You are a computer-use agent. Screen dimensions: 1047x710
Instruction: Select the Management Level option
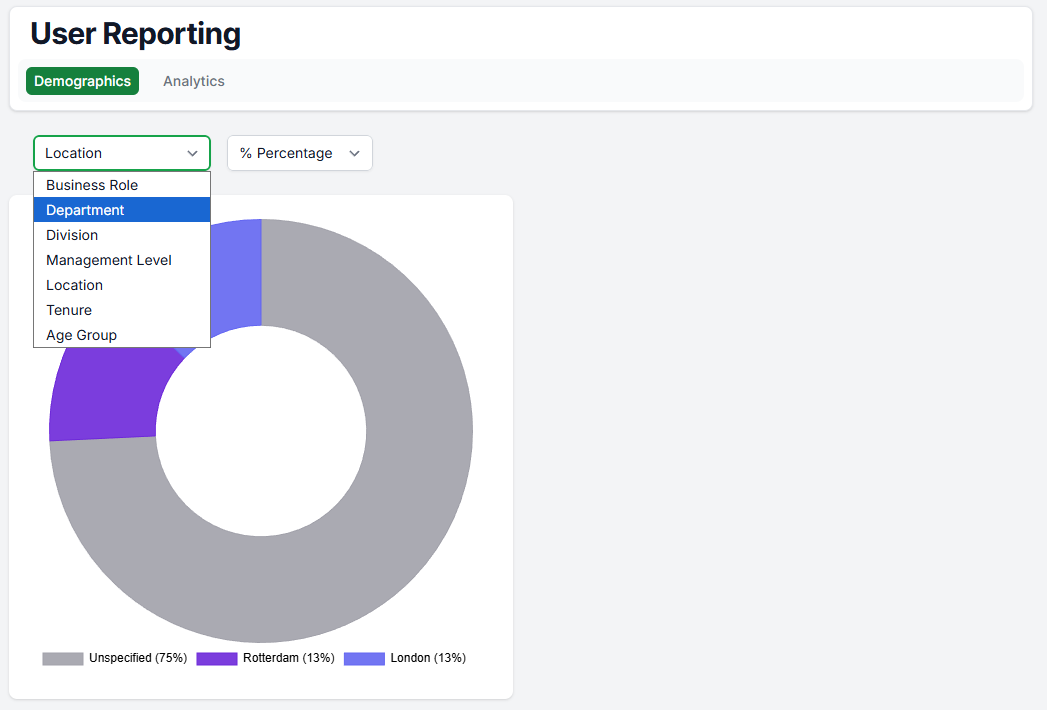(109, 260)
